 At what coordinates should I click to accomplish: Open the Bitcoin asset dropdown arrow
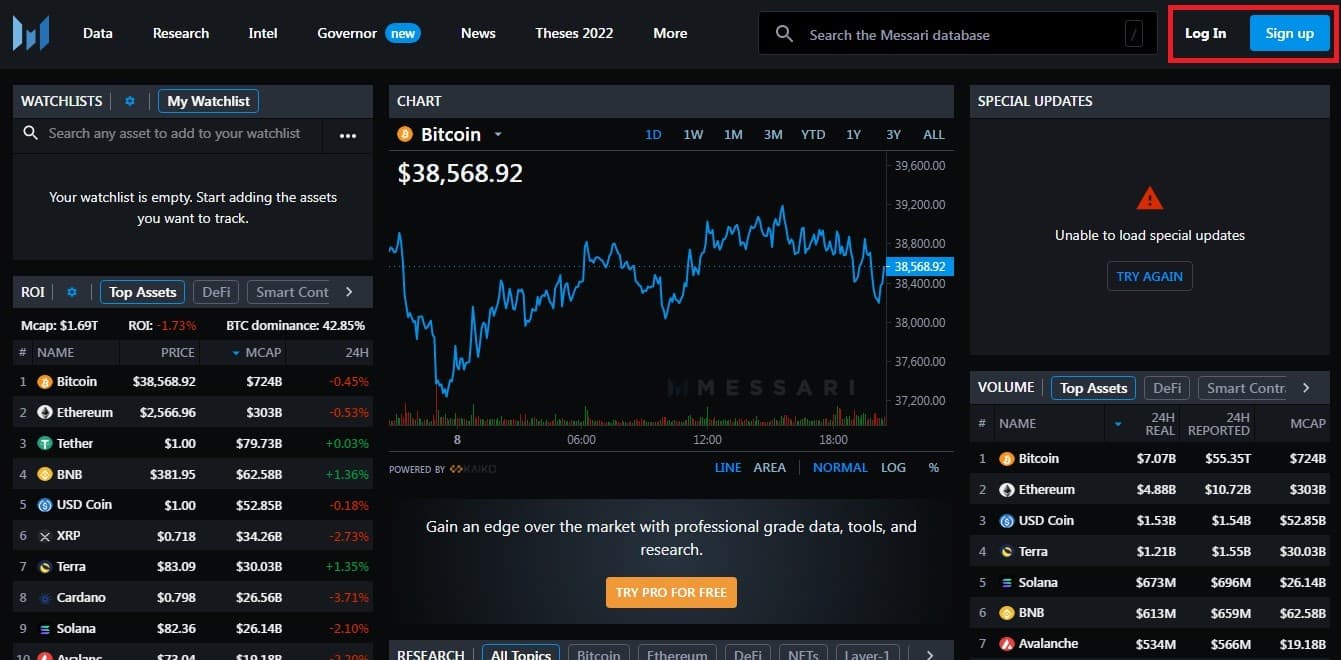tap(497, 135)
